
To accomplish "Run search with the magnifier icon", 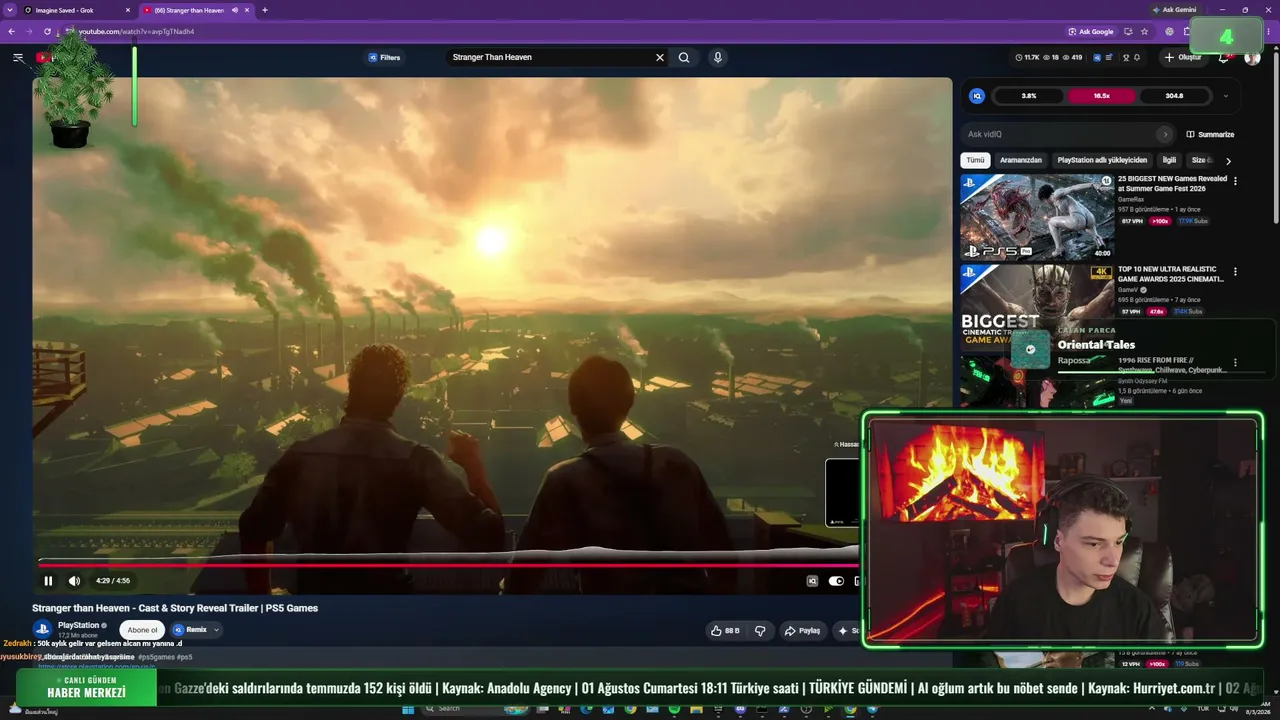I will click(x=684, y=58).
